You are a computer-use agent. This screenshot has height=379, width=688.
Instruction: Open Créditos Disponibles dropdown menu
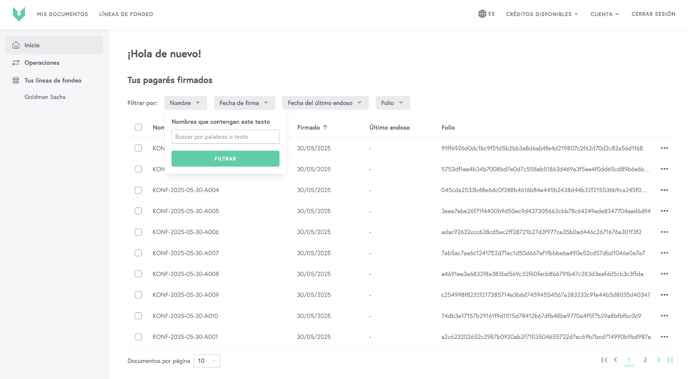coord(542,14)
